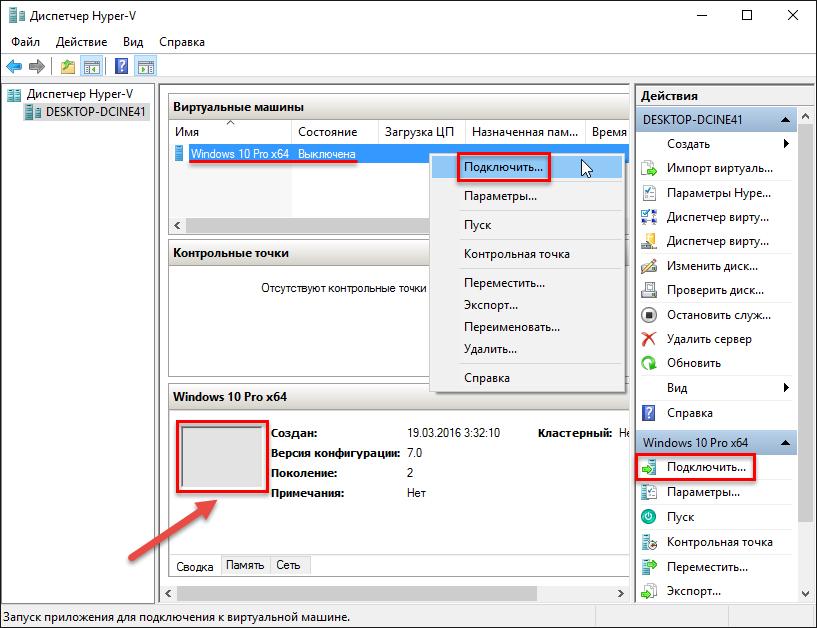Click the Checkpoint icon in Actions pane
817x628 pixels.
(x=649, y=542)
